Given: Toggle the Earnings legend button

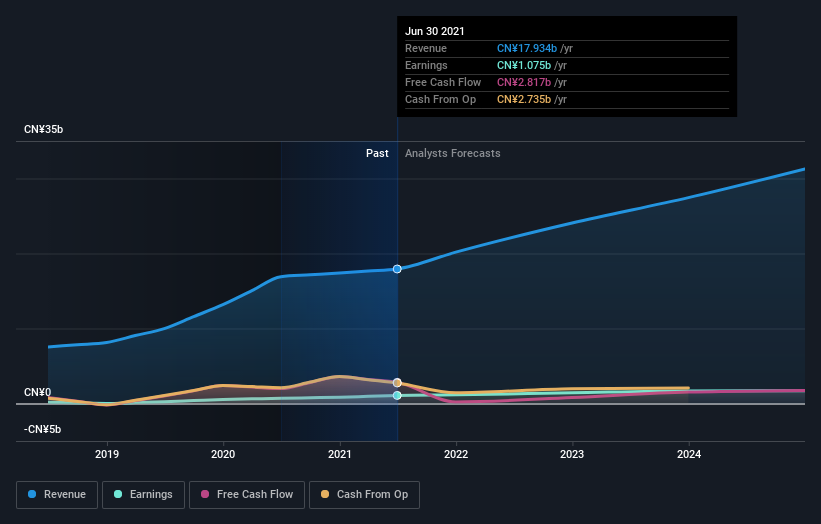Looking at the screenshot, I should (143, 495).
